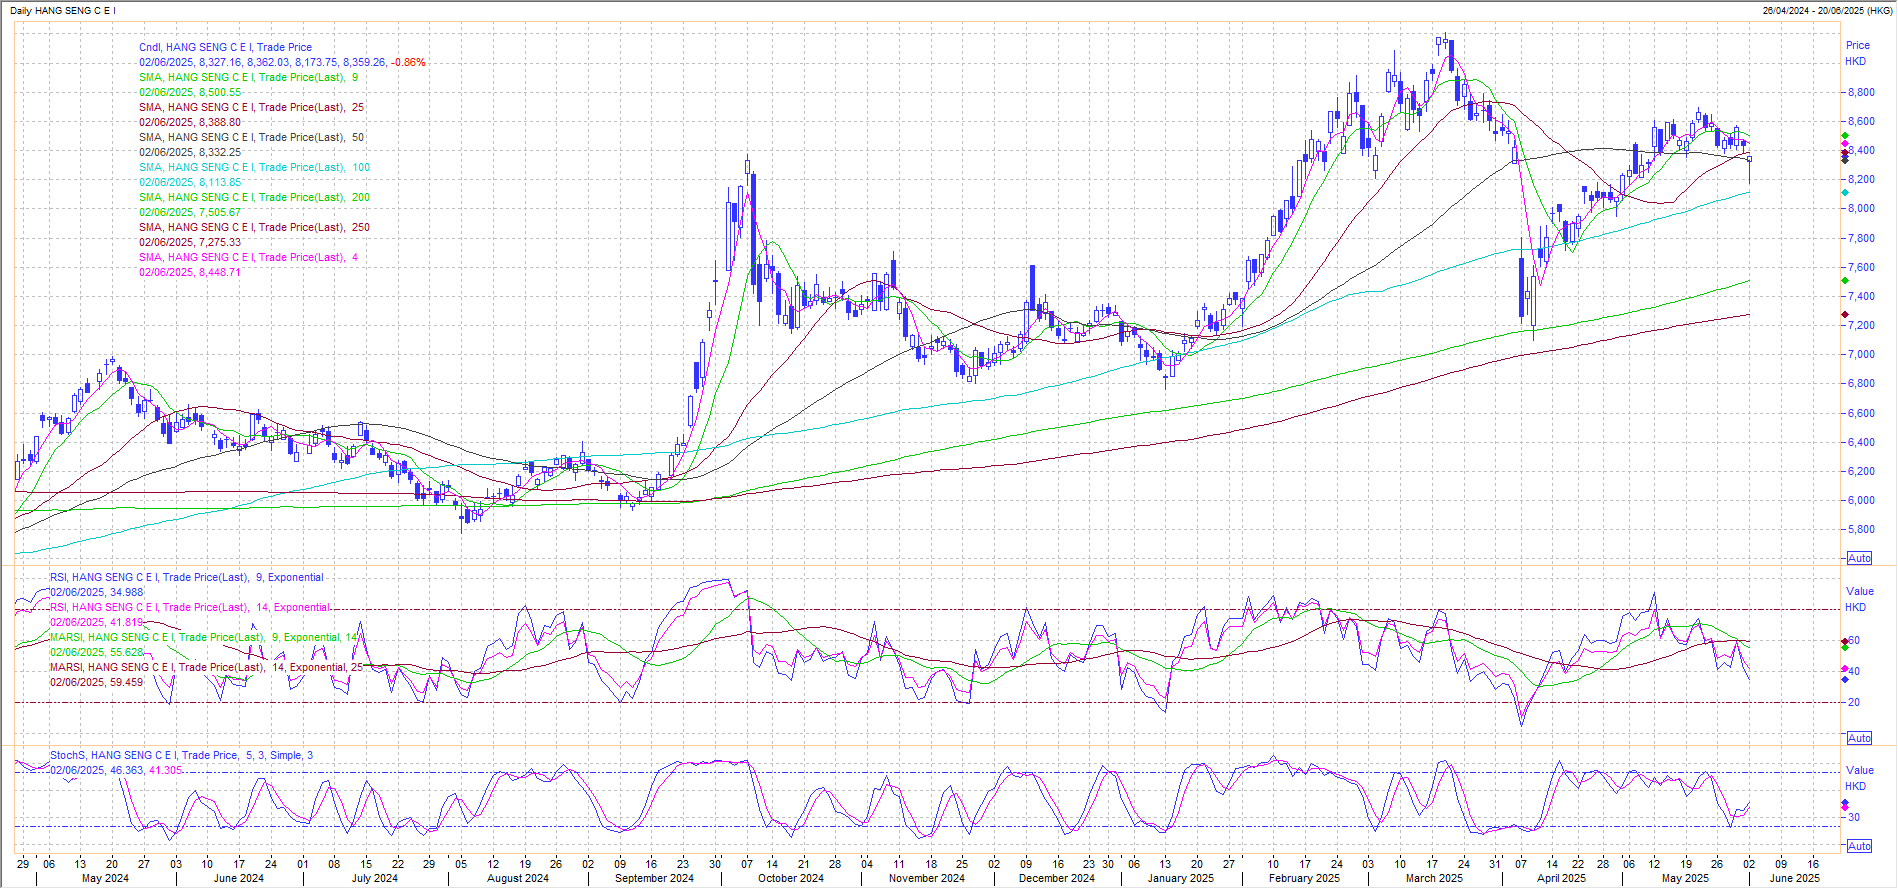1898x889 pixels.
Task: Select the RSI 14 Exponential legend entry
Action: (x=190, y=607)
